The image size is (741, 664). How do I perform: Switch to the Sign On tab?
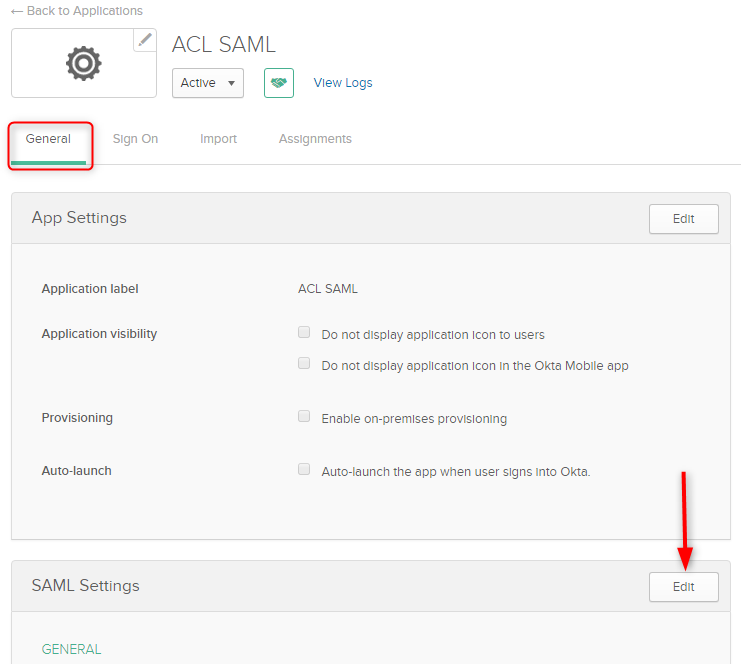pos(135,139)
